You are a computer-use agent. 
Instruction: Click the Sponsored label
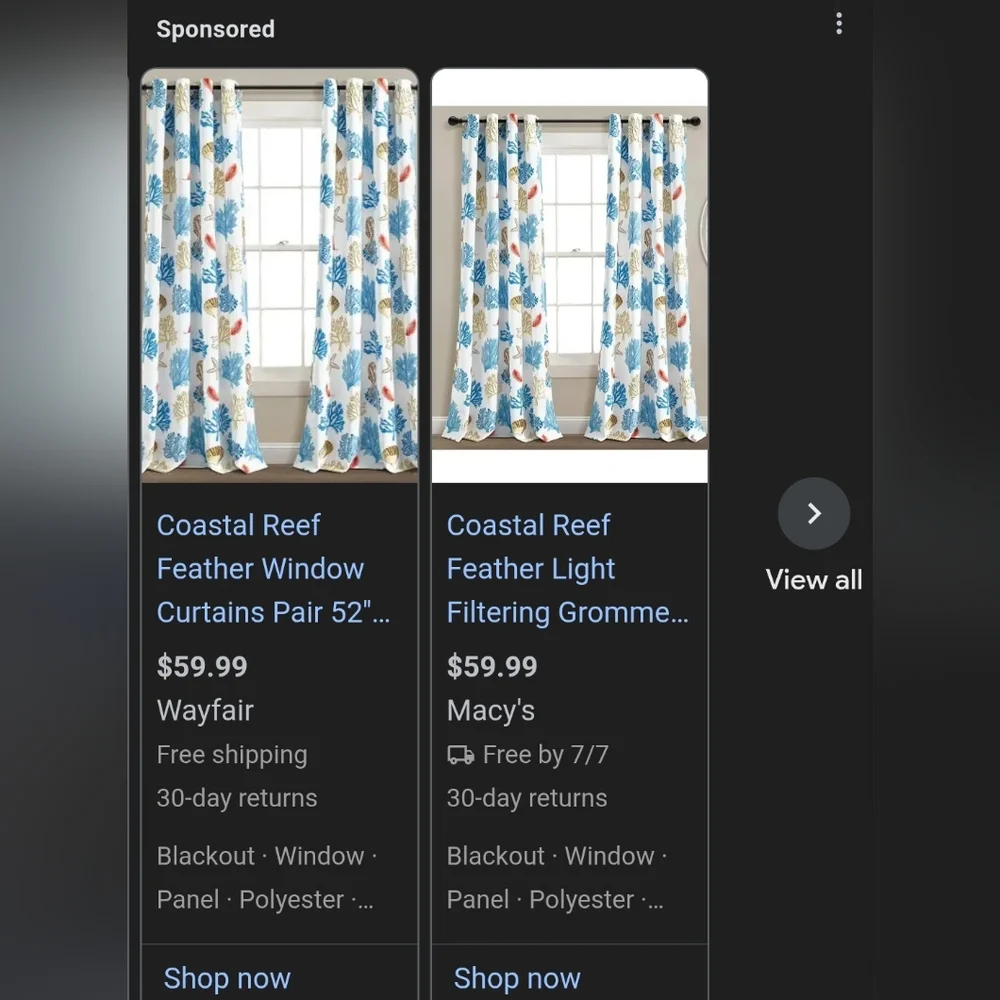pyautogui.click(x=216, y=29)
